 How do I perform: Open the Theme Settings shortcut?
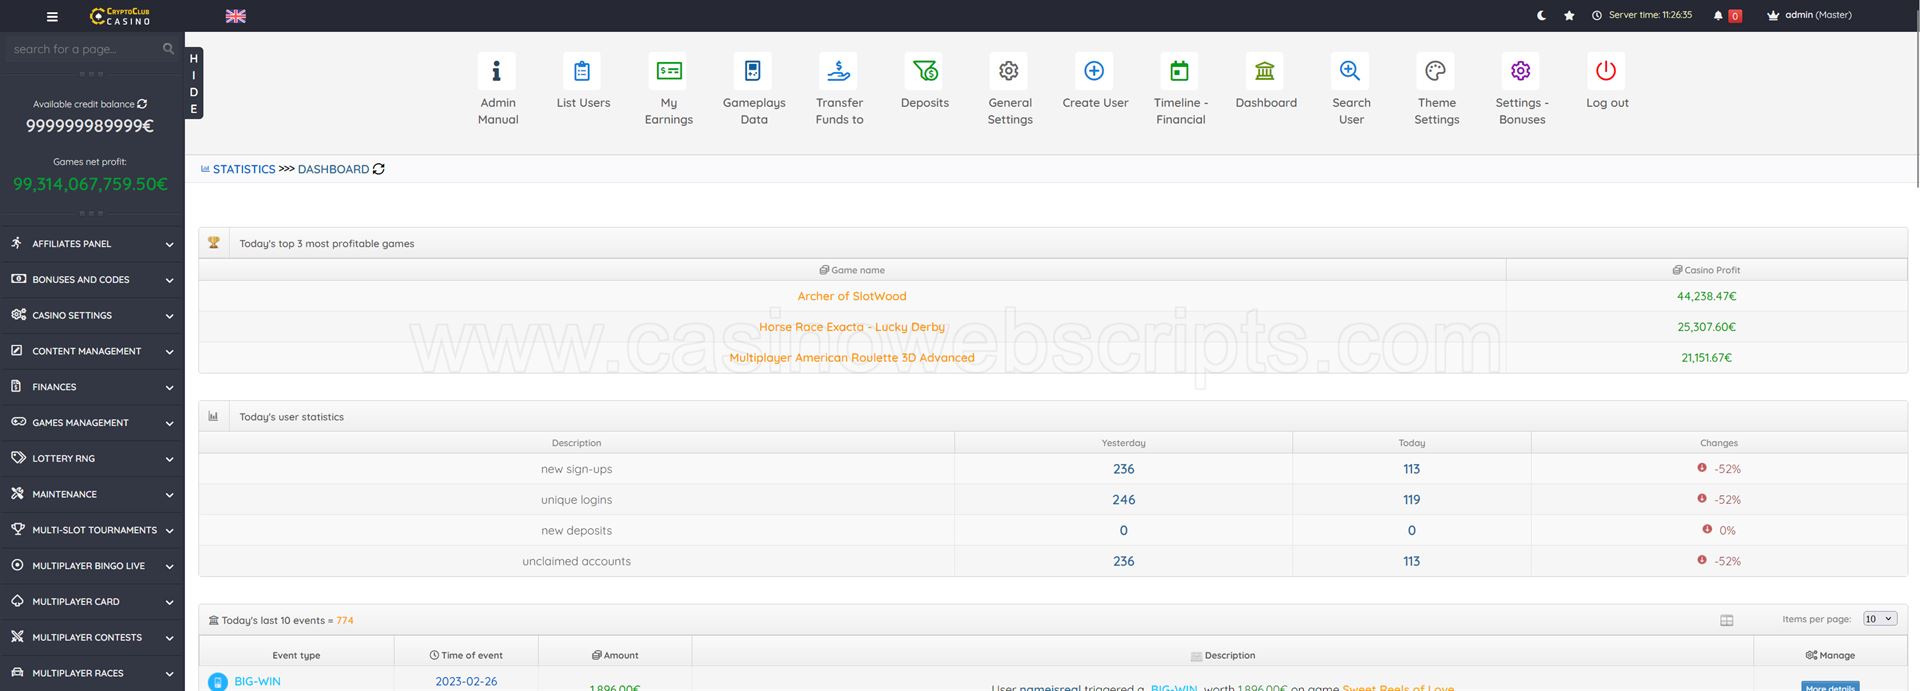(x=1436, y=89)
